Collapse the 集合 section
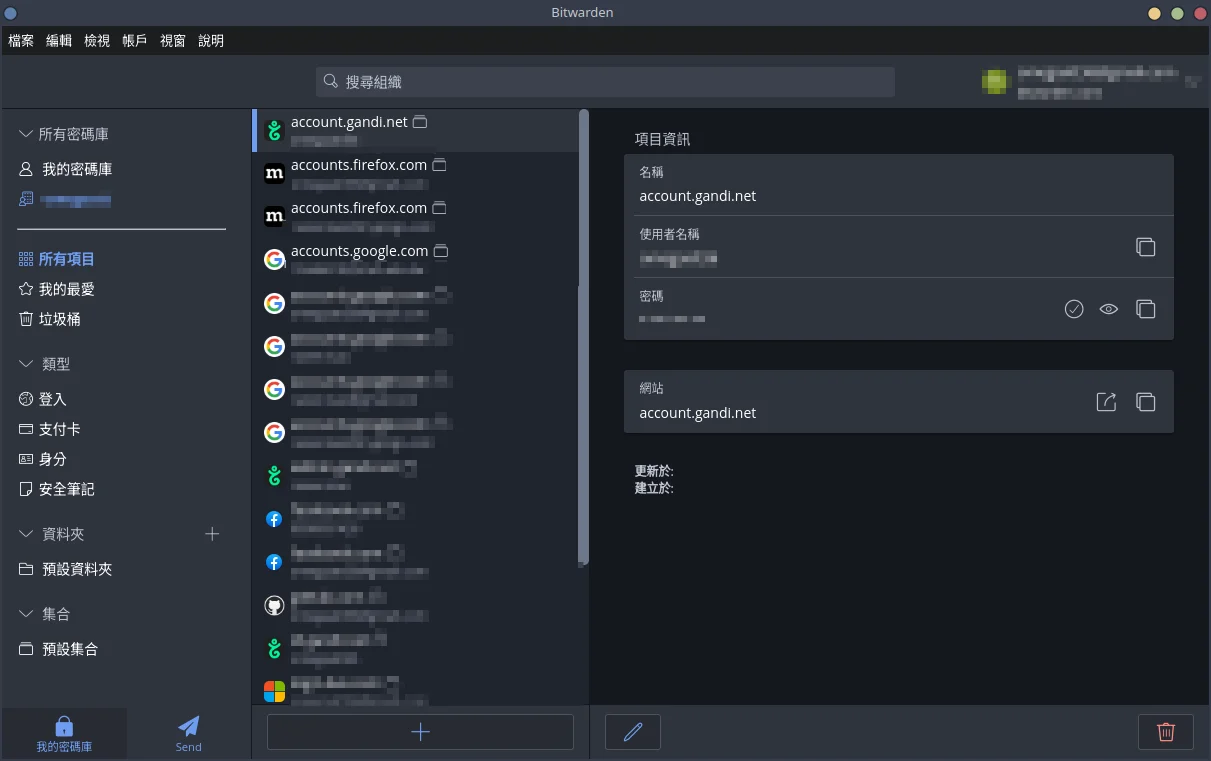1211x761 pixels. click(26, 614)
